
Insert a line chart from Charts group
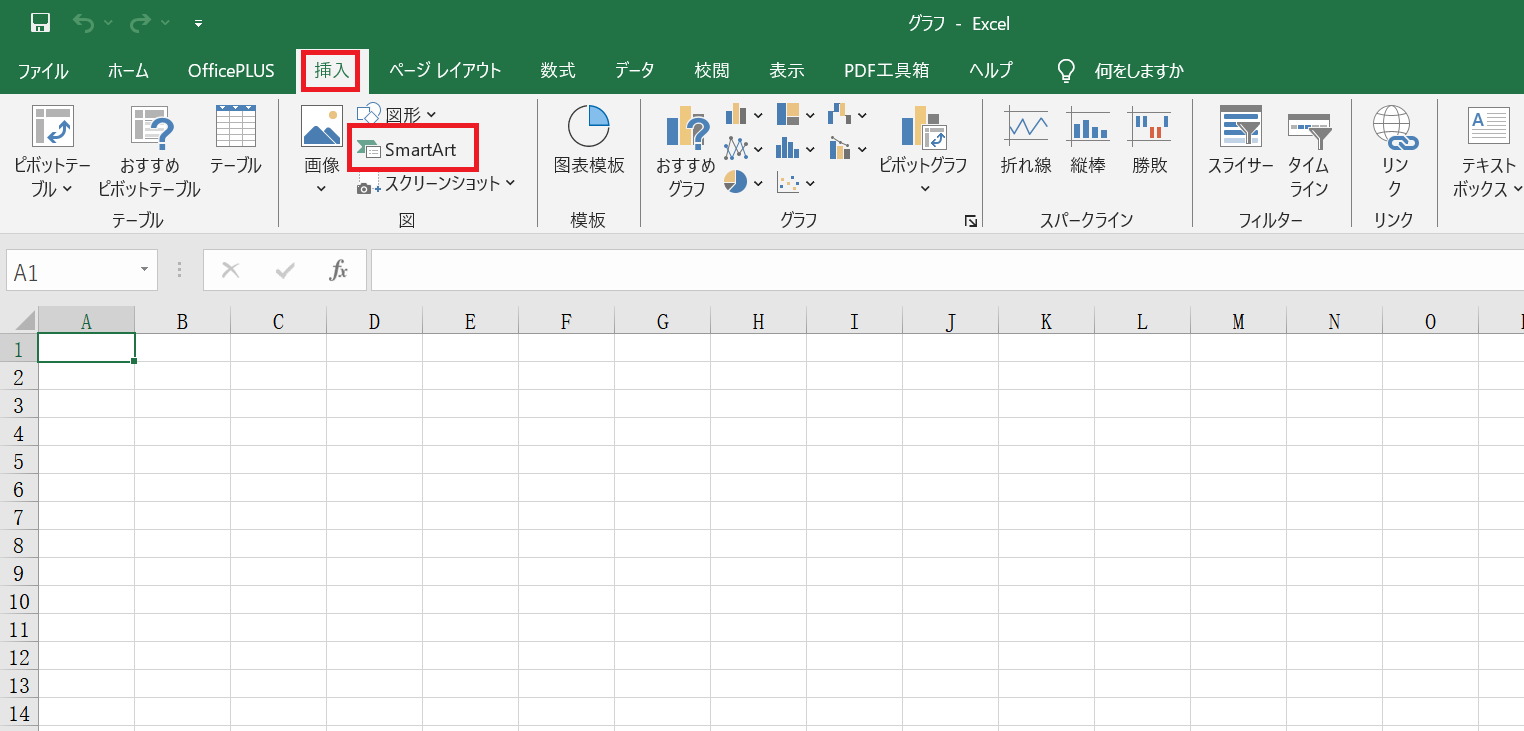745,149
